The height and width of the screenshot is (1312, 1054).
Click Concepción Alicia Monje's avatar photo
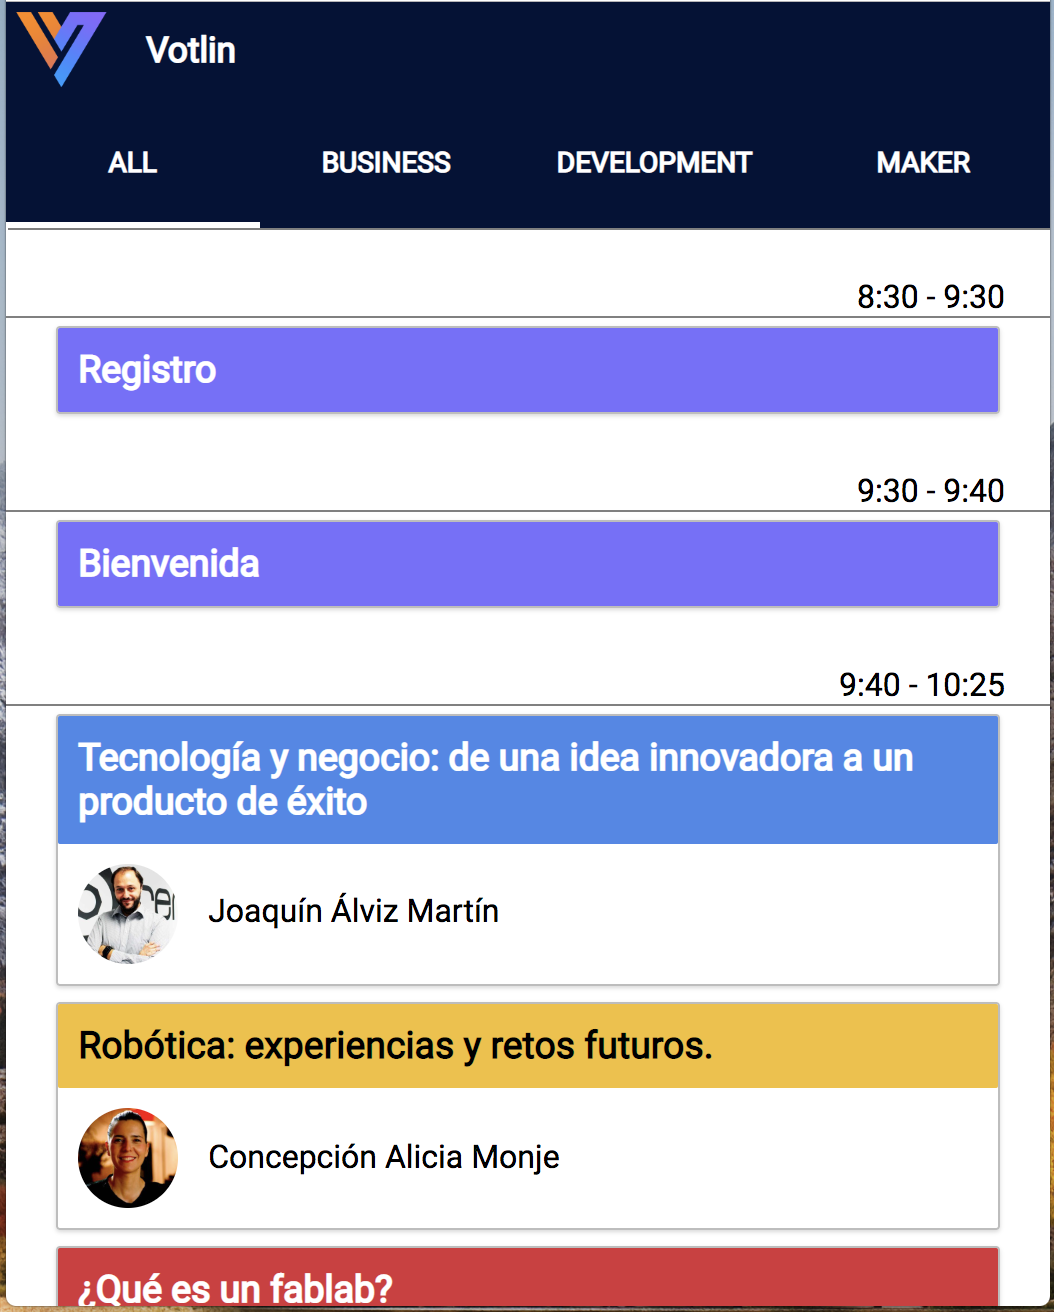click(x=128, y=1158)
